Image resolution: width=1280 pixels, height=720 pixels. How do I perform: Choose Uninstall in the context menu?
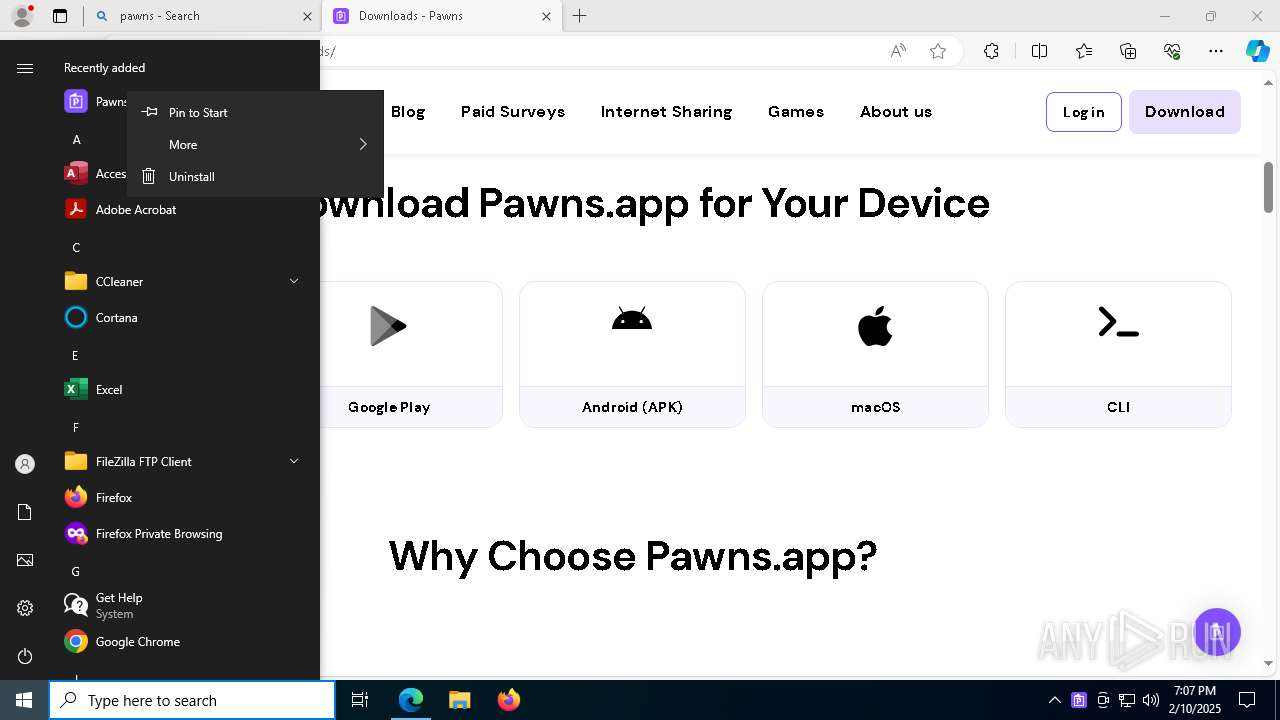(x=255, y=176)
